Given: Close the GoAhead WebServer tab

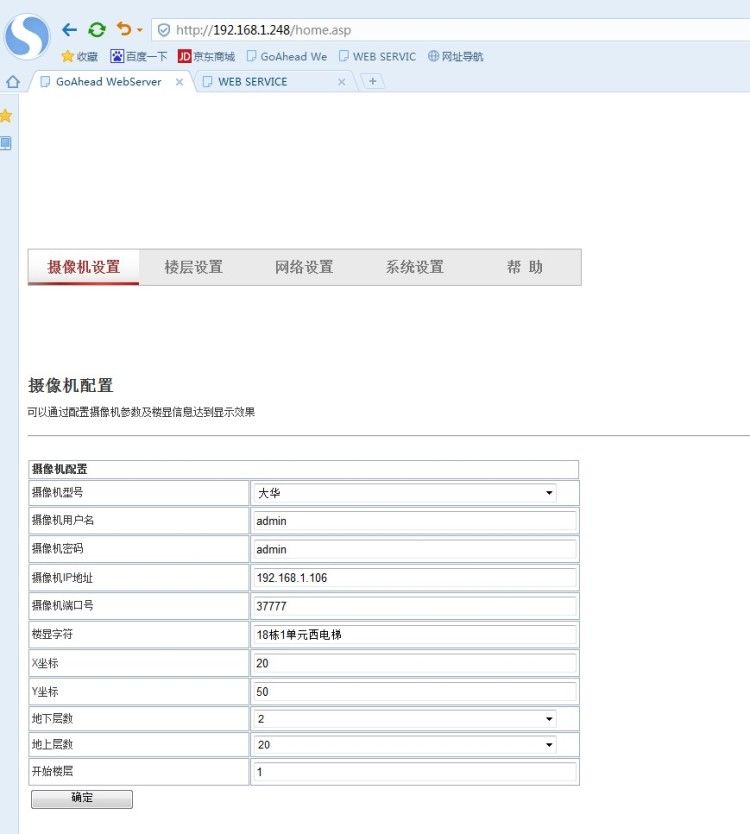Looking at the screenshot, I should 179,82.
